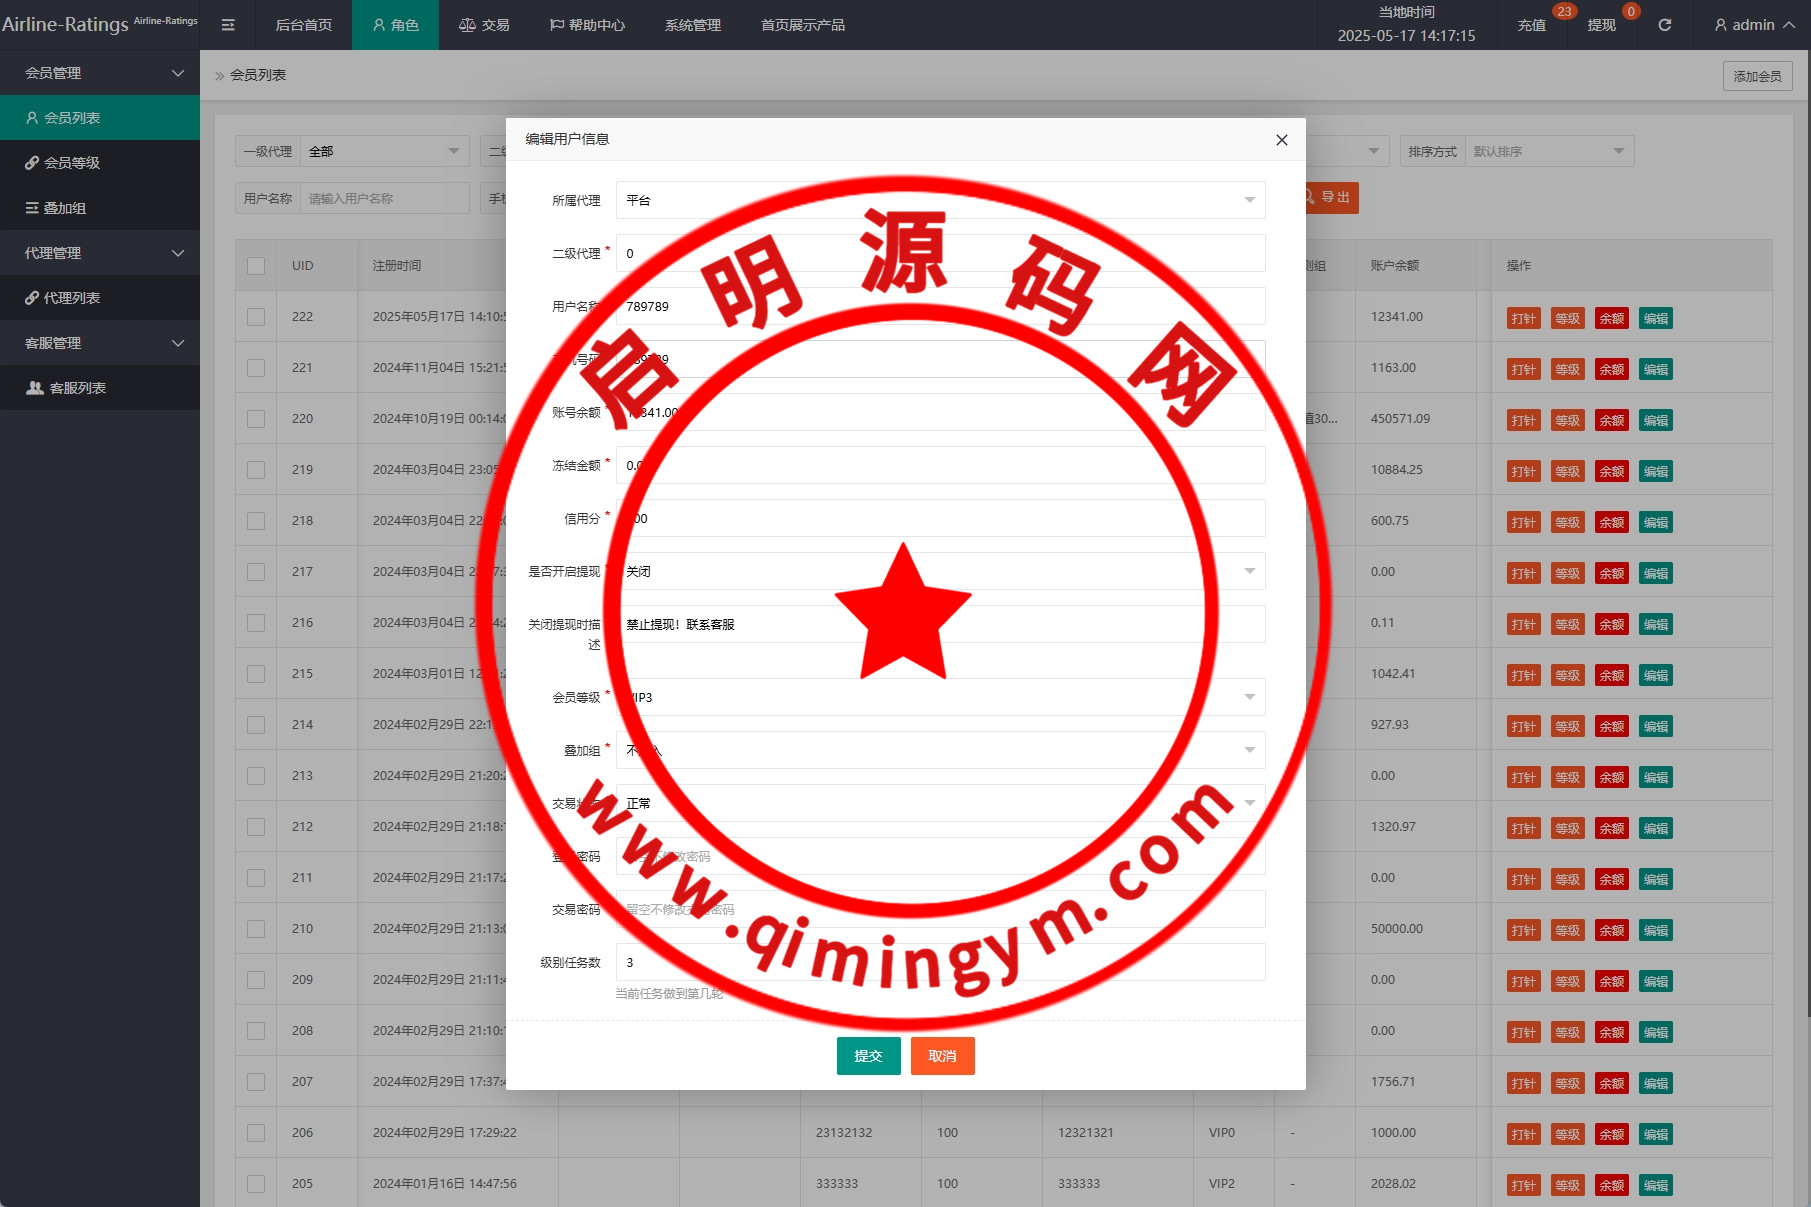Click the 级别任务数 input field
This screenshot has height=1207, width=1811.
(x=940, y=962)
